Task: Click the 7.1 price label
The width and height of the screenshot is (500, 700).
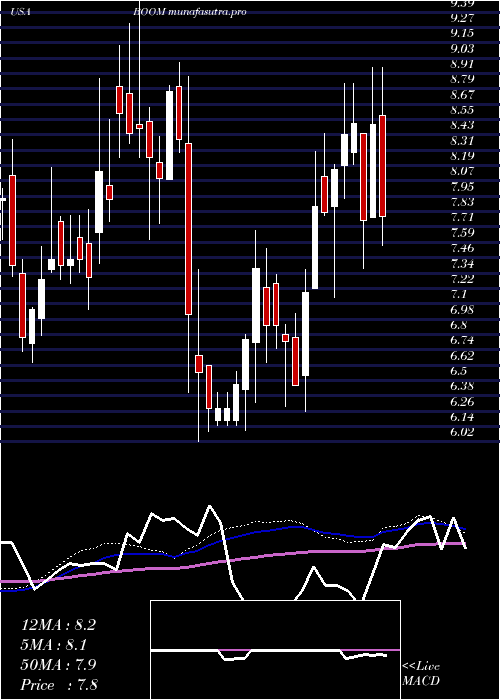Action: pos(459,294)
